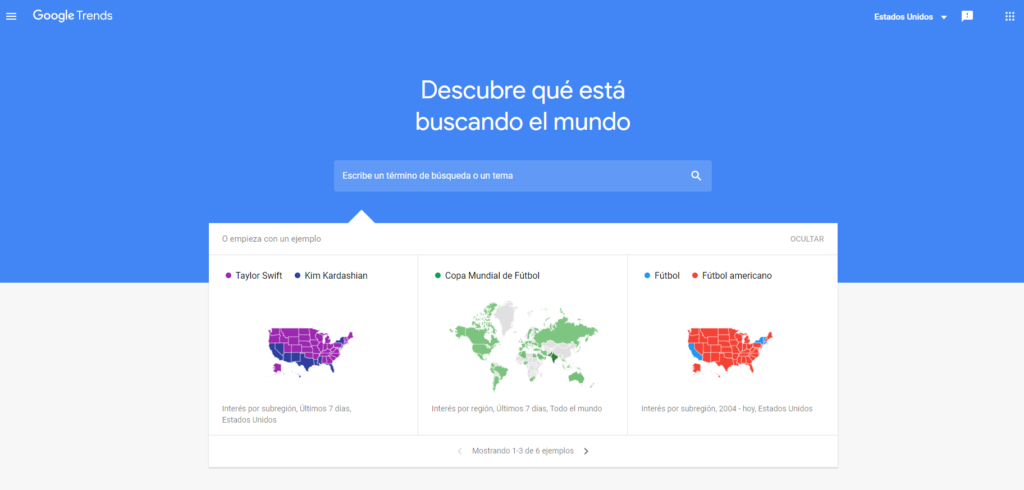Click the Últimos 7 días Estados Unidos caption
This screenshot has height=490, width=1024.
[x=287, y=414]
